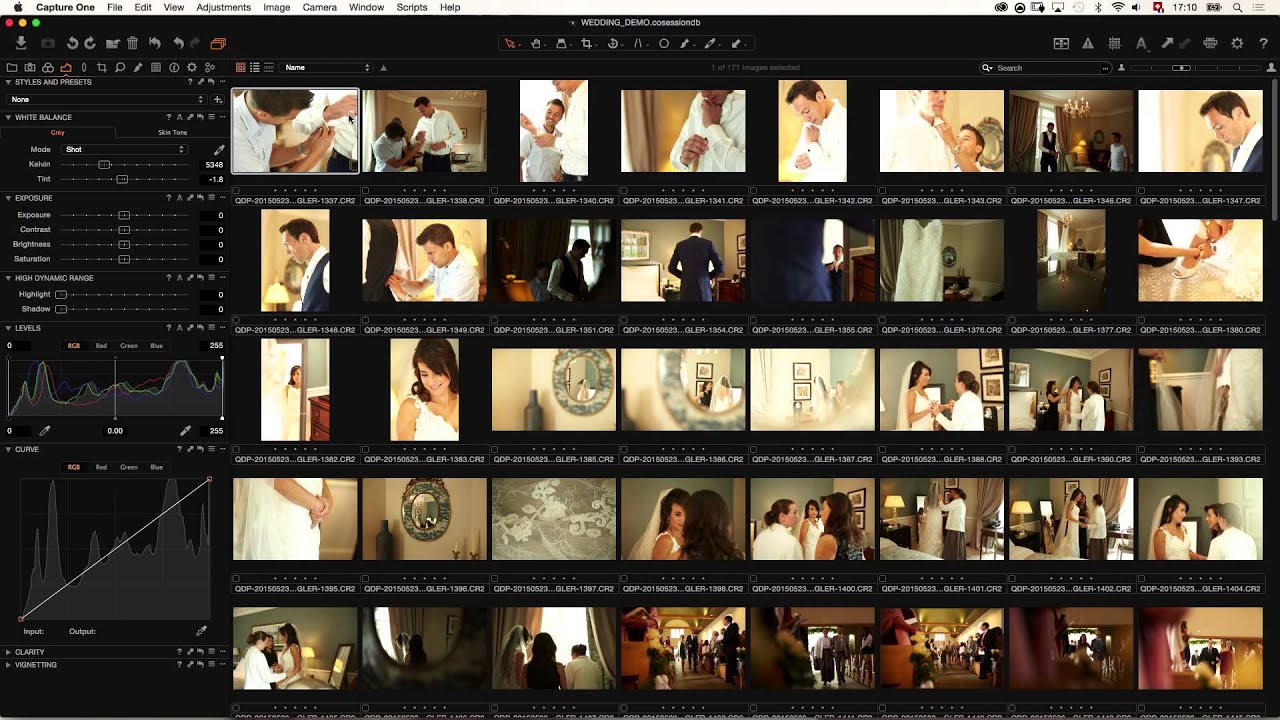Image resolution: width=1280 pixels, height=720 pixels.
Task: Expand the Vignetting panel
Action: point(8,665)
